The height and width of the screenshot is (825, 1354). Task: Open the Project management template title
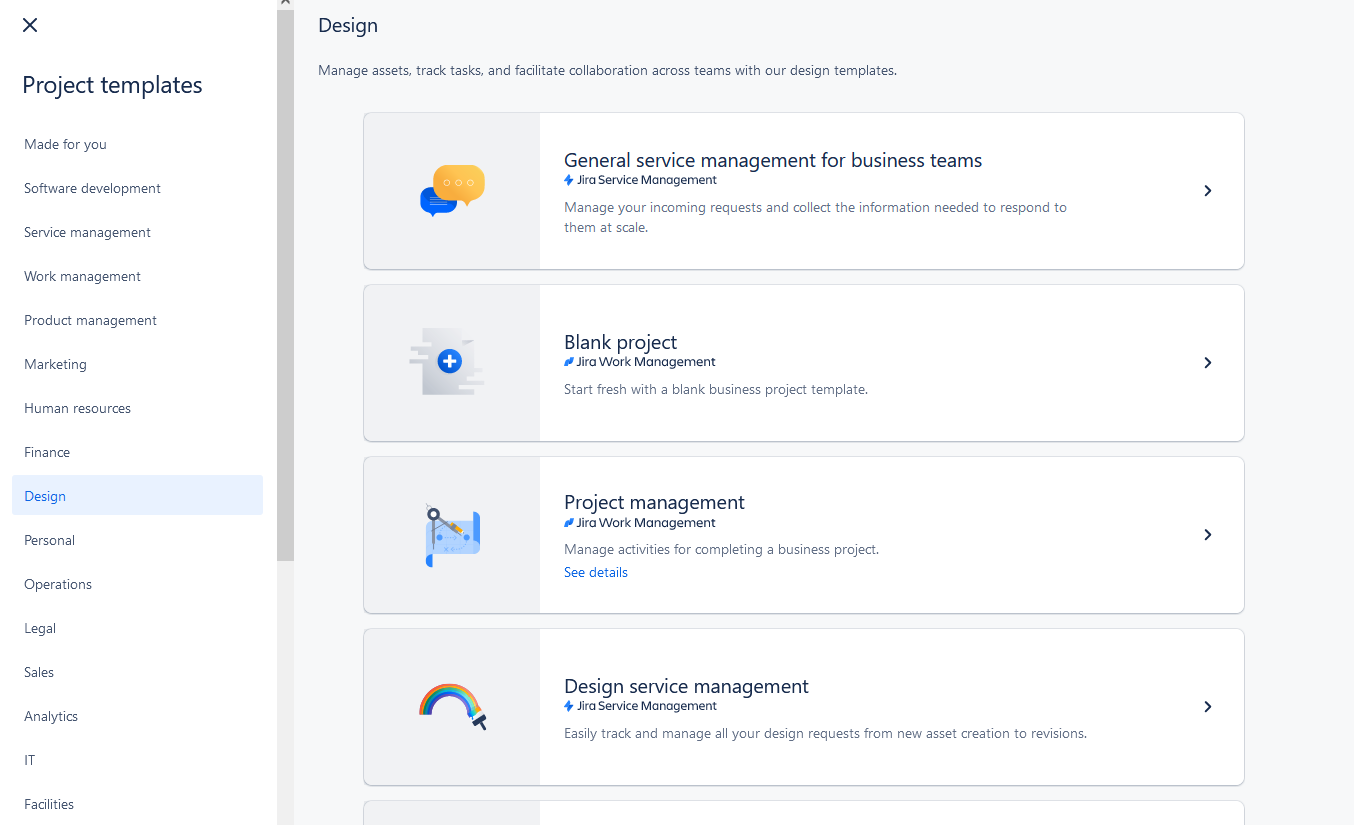tap(654, 502)
